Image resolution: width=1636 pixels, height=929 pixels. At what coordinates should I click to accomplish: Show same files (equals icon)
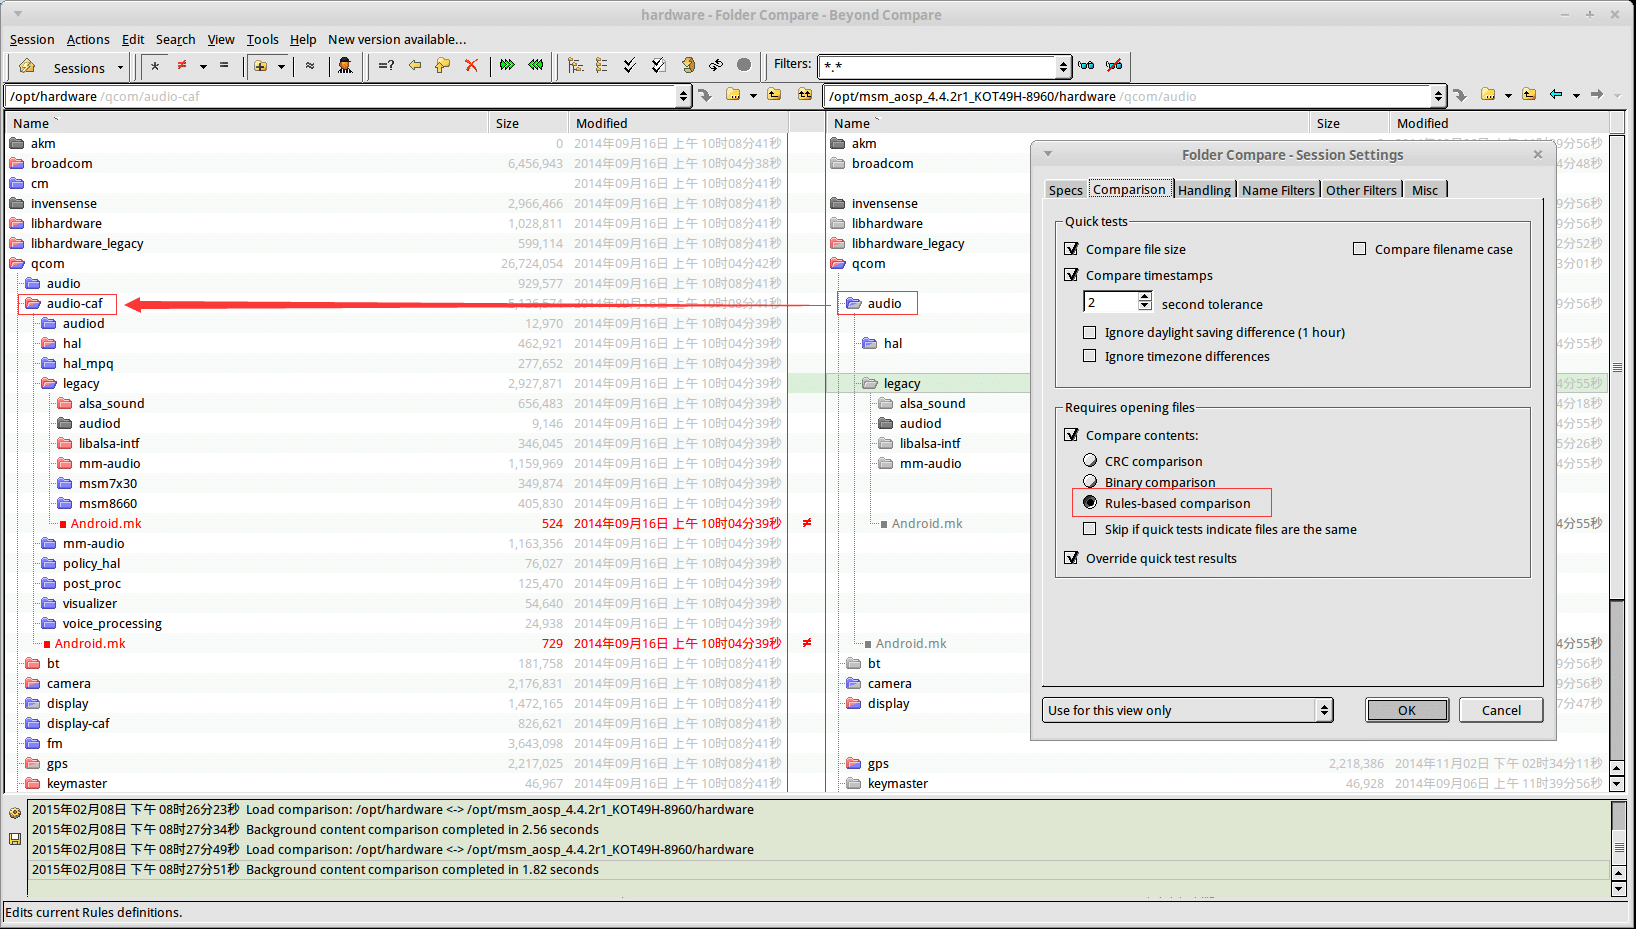click(x=224, y=66)
